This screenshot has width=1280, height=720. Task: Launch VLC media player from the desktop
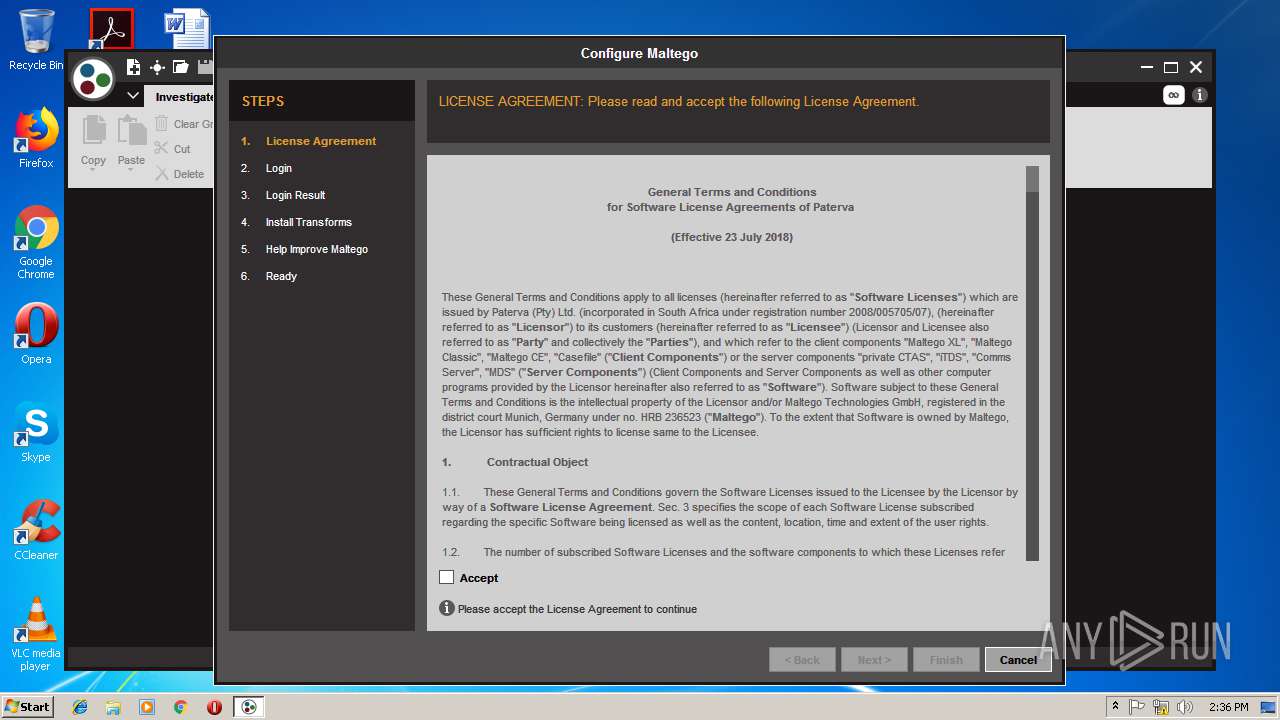(36, 634)
